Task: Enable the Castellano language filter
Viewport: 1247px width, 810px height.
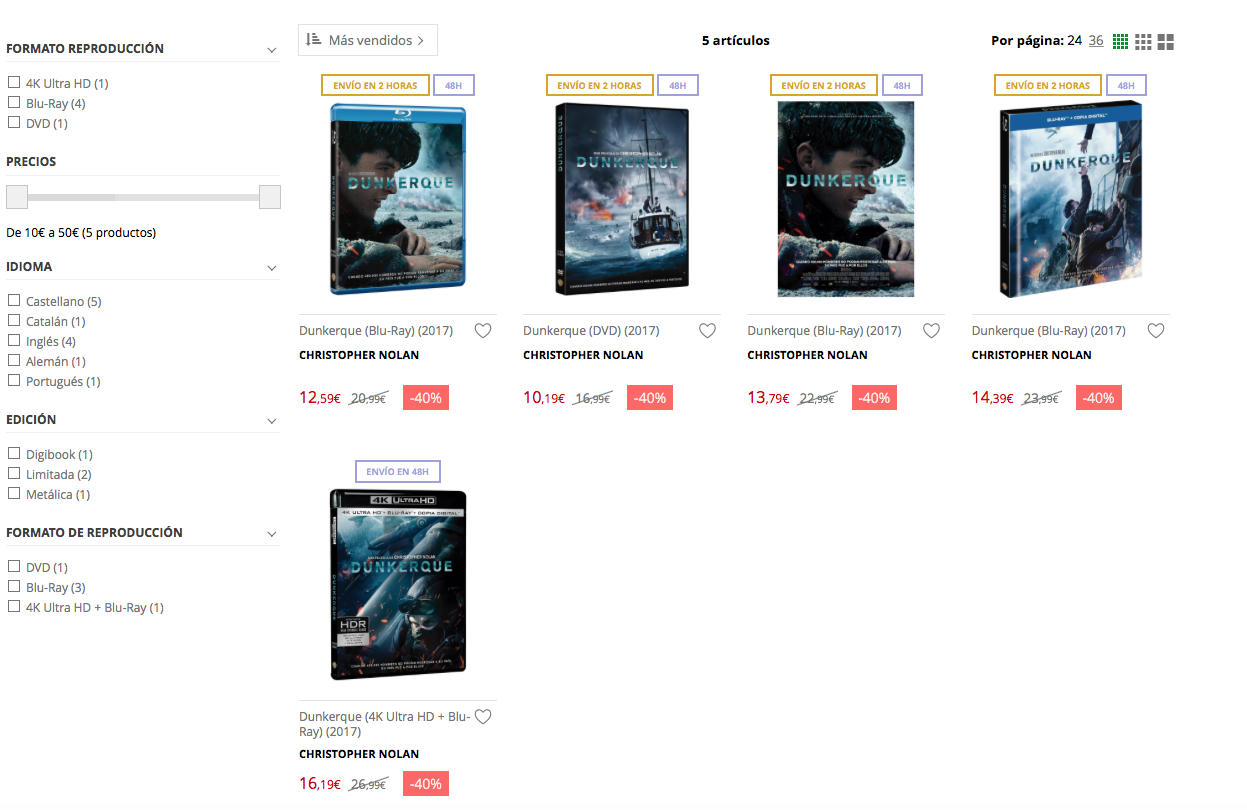Action: (x=14, y=301)
